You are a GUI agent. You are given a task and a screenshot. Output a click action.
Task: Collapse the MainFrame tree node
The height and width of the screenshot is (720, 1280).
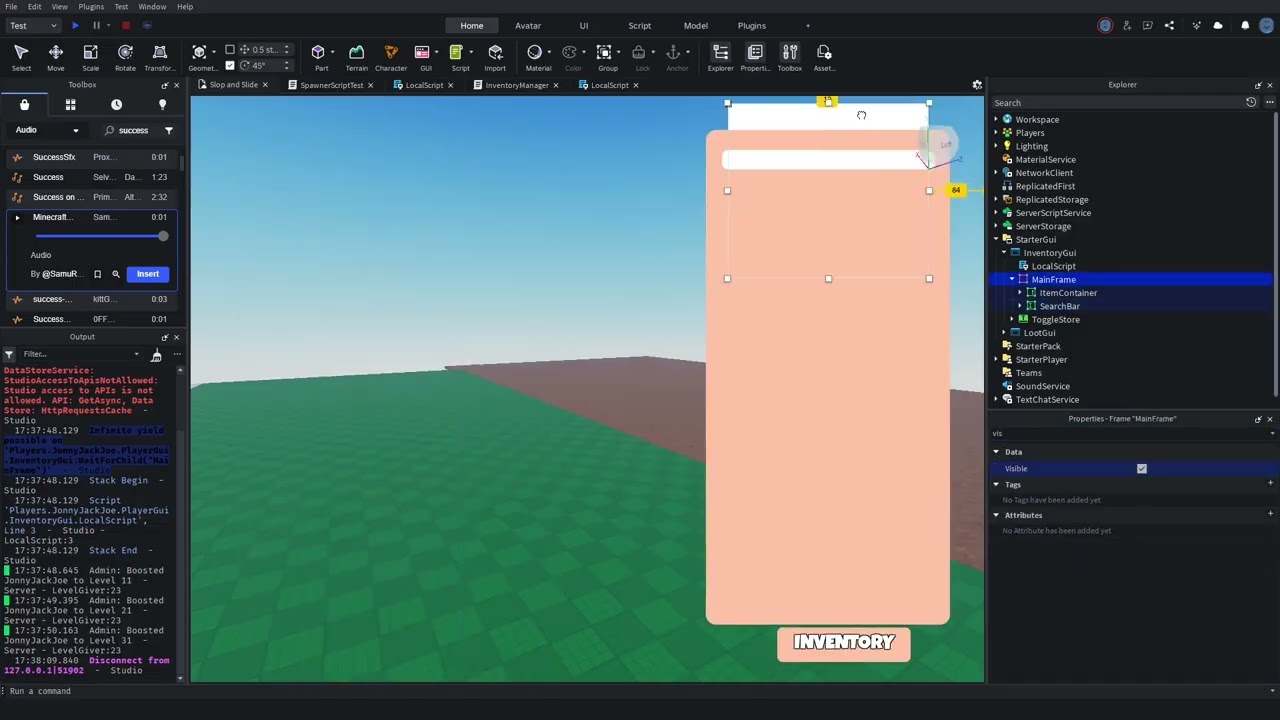point(1012,280)
